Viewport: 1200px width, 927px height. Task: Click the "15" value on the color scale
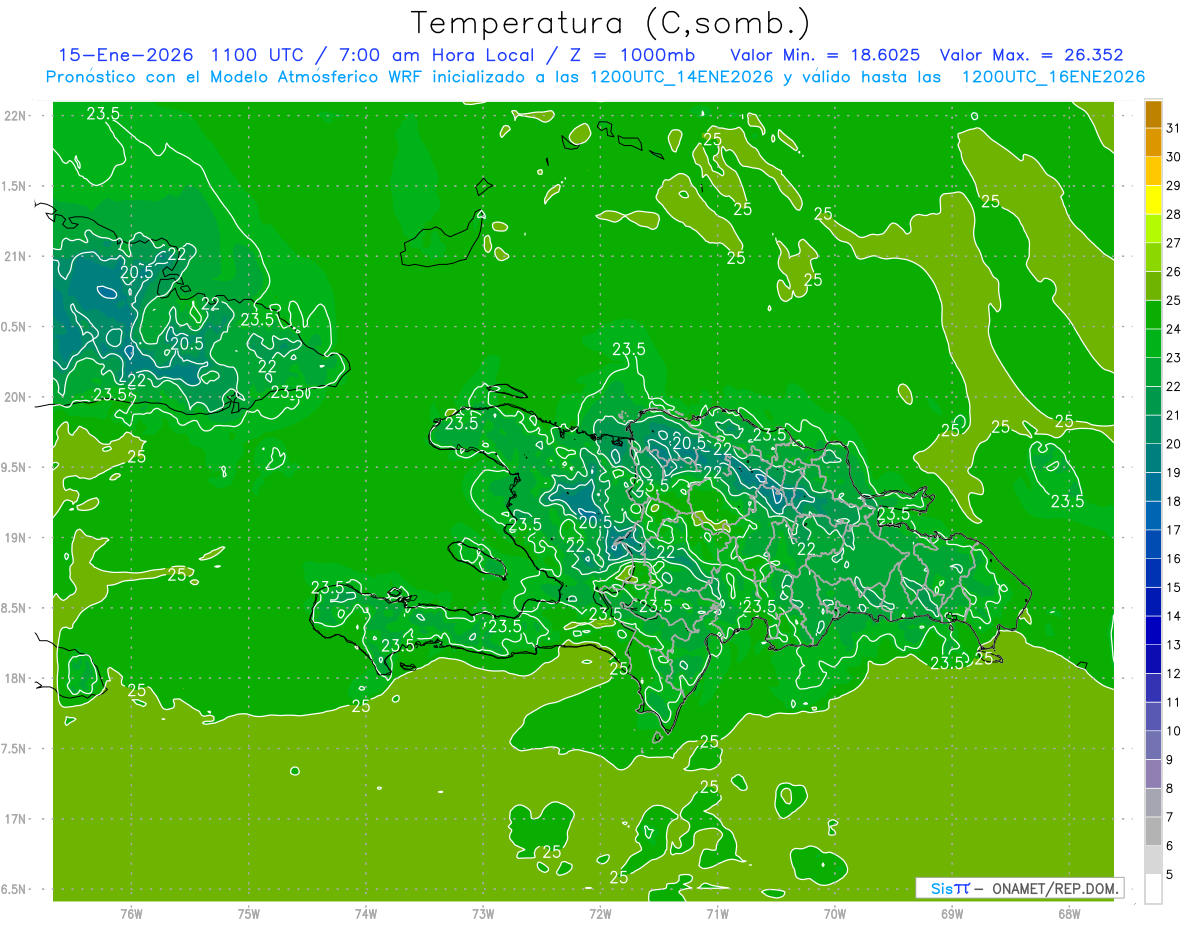point(1173,588)
